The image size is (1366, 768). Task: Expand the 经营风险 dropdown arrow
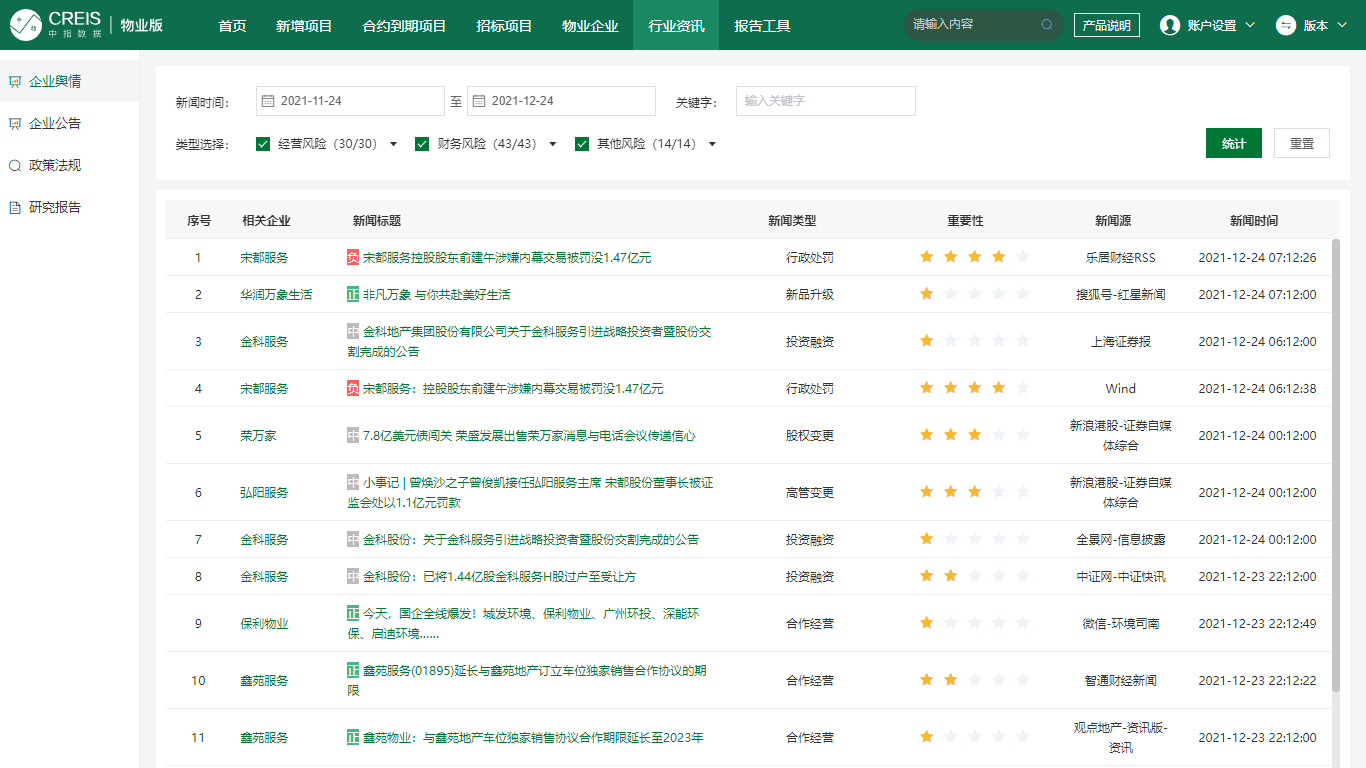coord(393,144)
